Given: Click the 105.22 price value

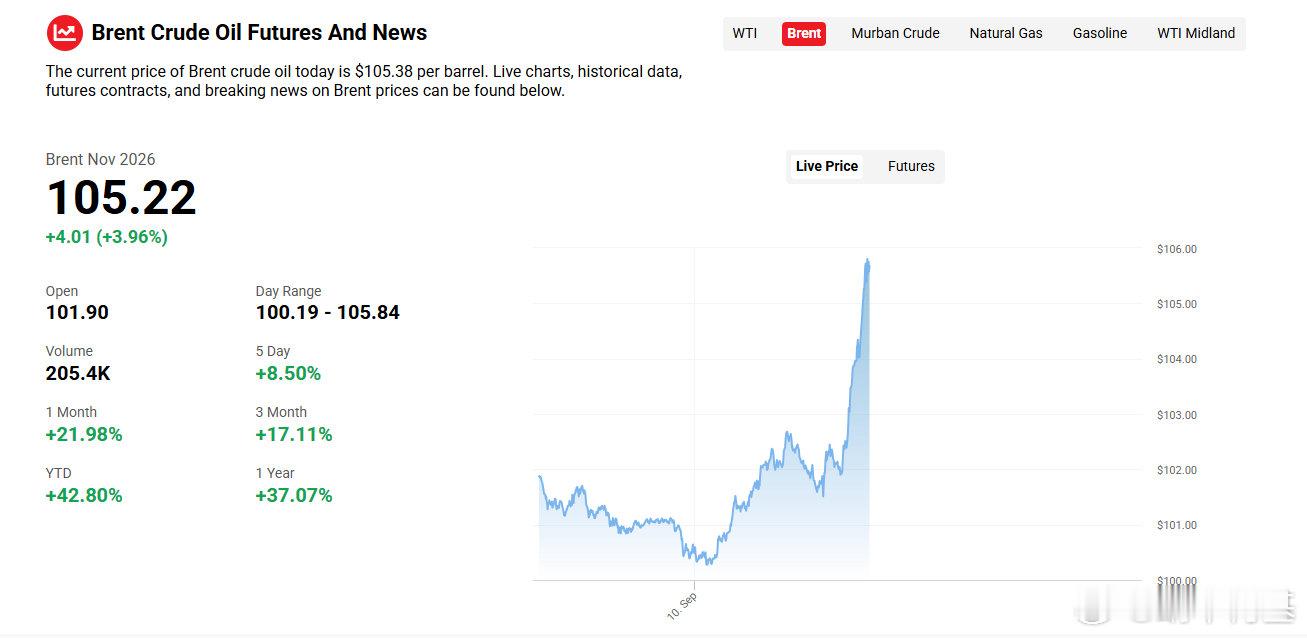Looking at the screenshot, I should coord(121,197).
